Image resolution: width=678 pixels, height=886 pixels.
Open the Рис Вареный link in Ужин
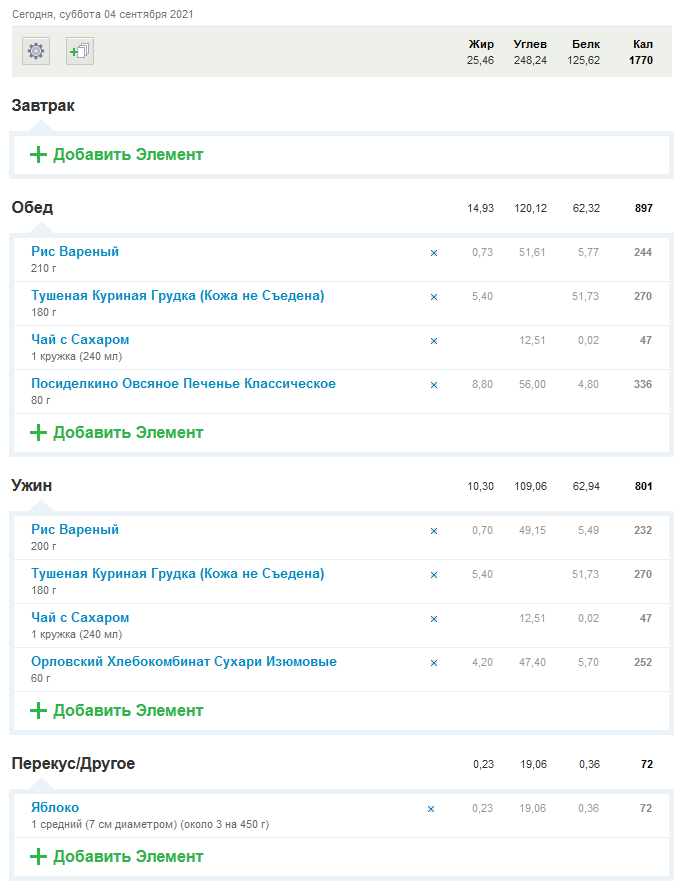(75, 530)
